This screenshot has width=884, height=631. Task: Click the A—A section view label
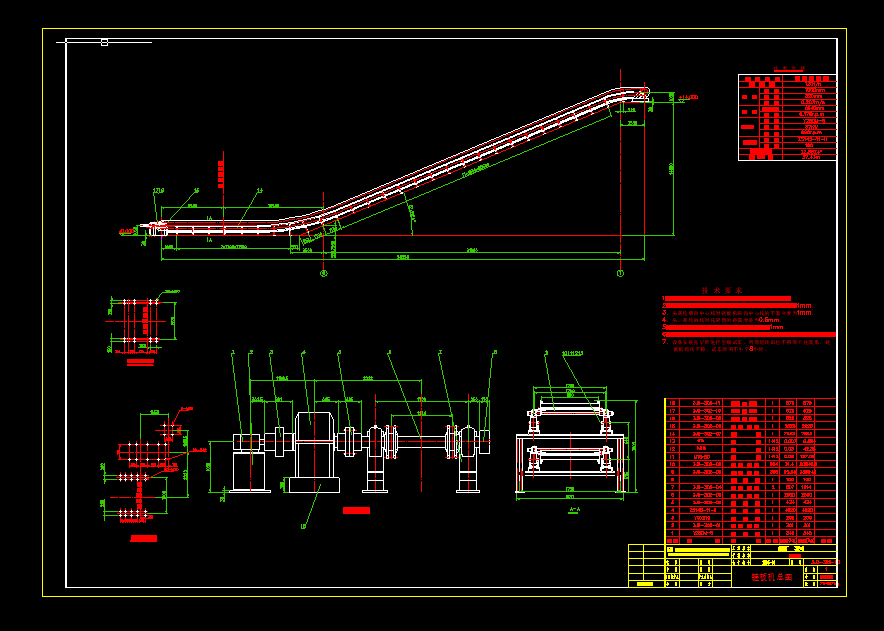(x=574, y=509)
